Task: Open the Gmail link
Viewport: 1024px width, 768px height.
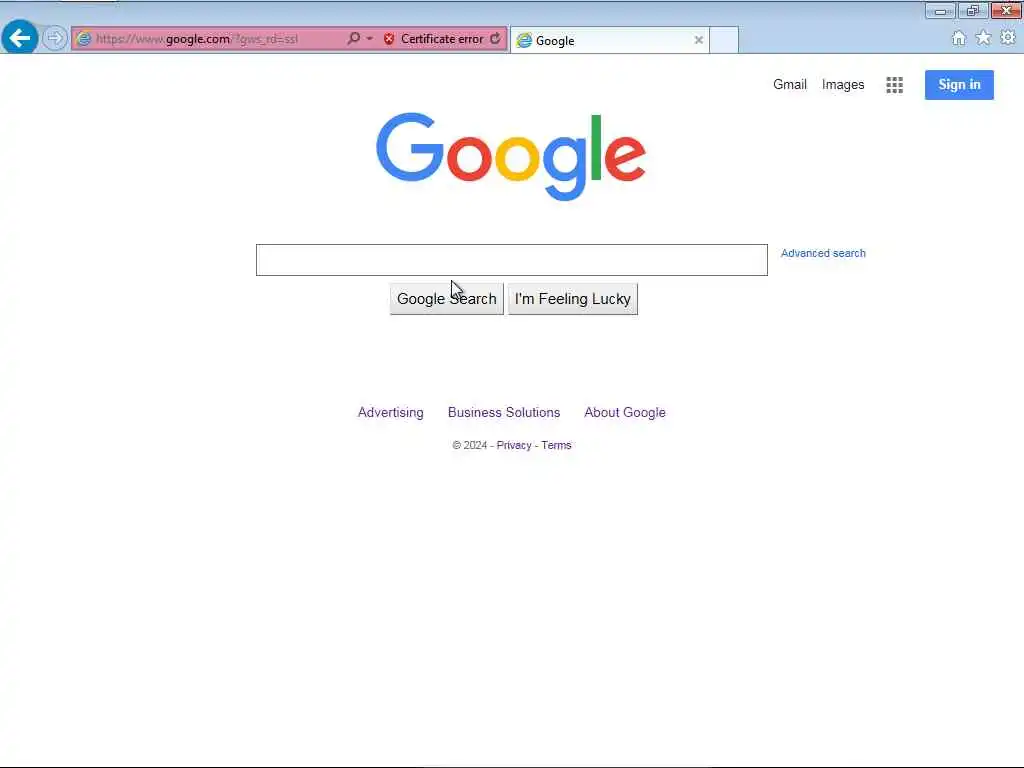Action: [x=790, y=85]
